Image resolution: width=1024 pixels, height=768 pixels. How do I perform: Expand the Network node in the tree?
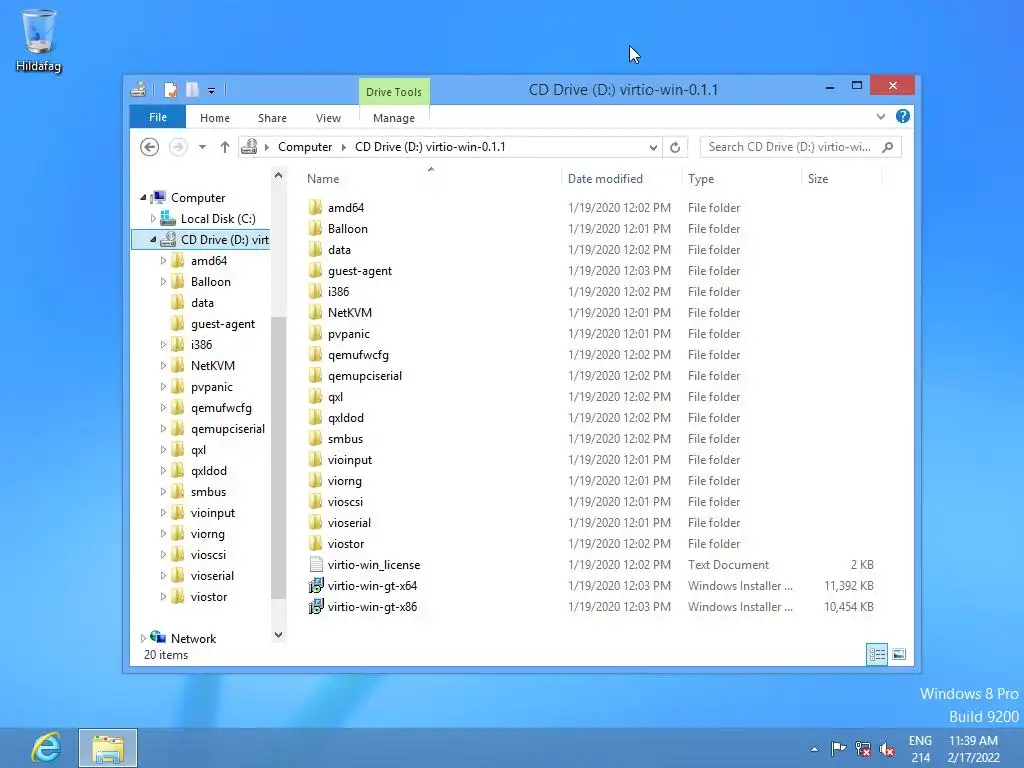(x=143, y=639)
